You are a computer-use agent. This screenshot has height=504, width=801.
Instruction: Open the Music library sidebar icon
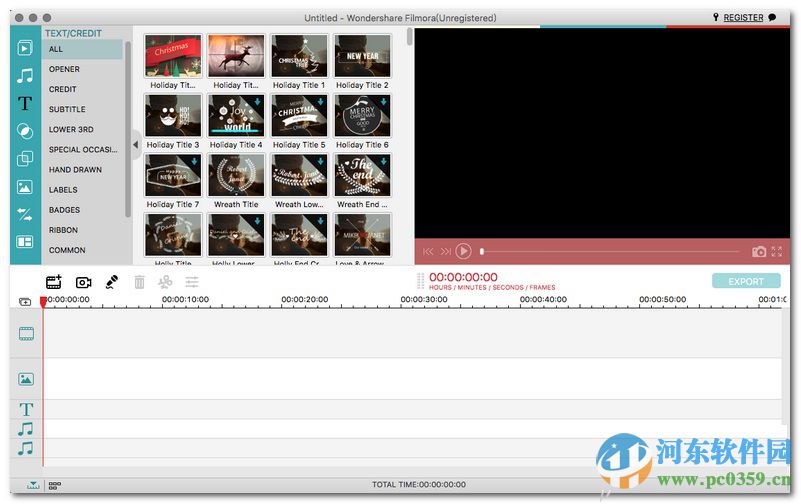[25, 76]
